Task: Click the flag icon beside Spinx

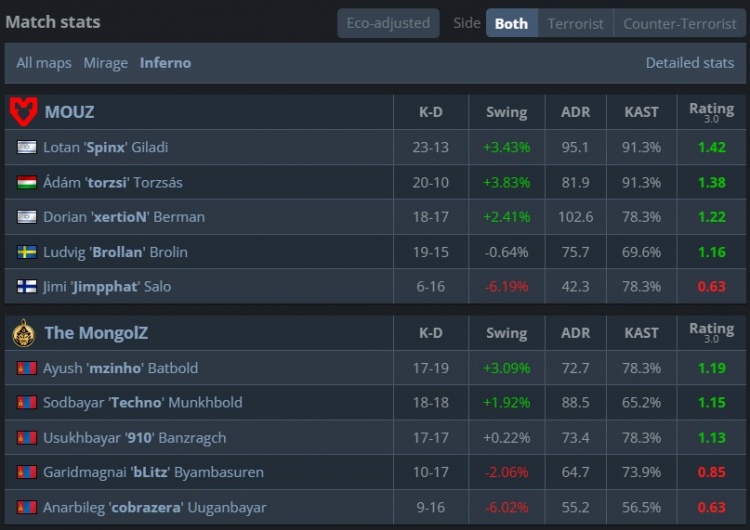Action: pos(27,147)
